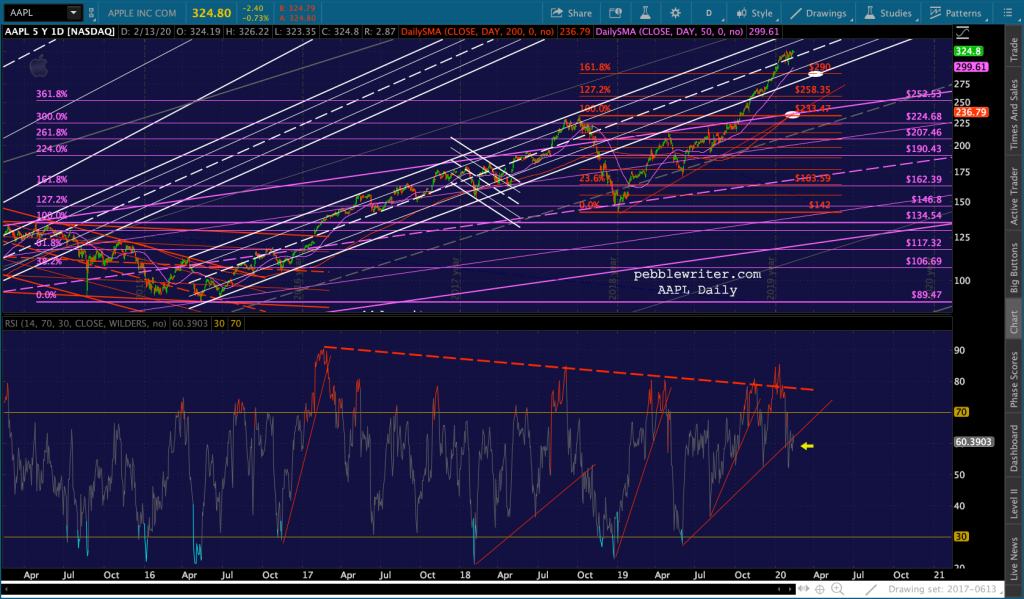This screenshot has height=599, width=1024.
Task: Click the chart mode icon above price axis
Action: pos(963,32)
